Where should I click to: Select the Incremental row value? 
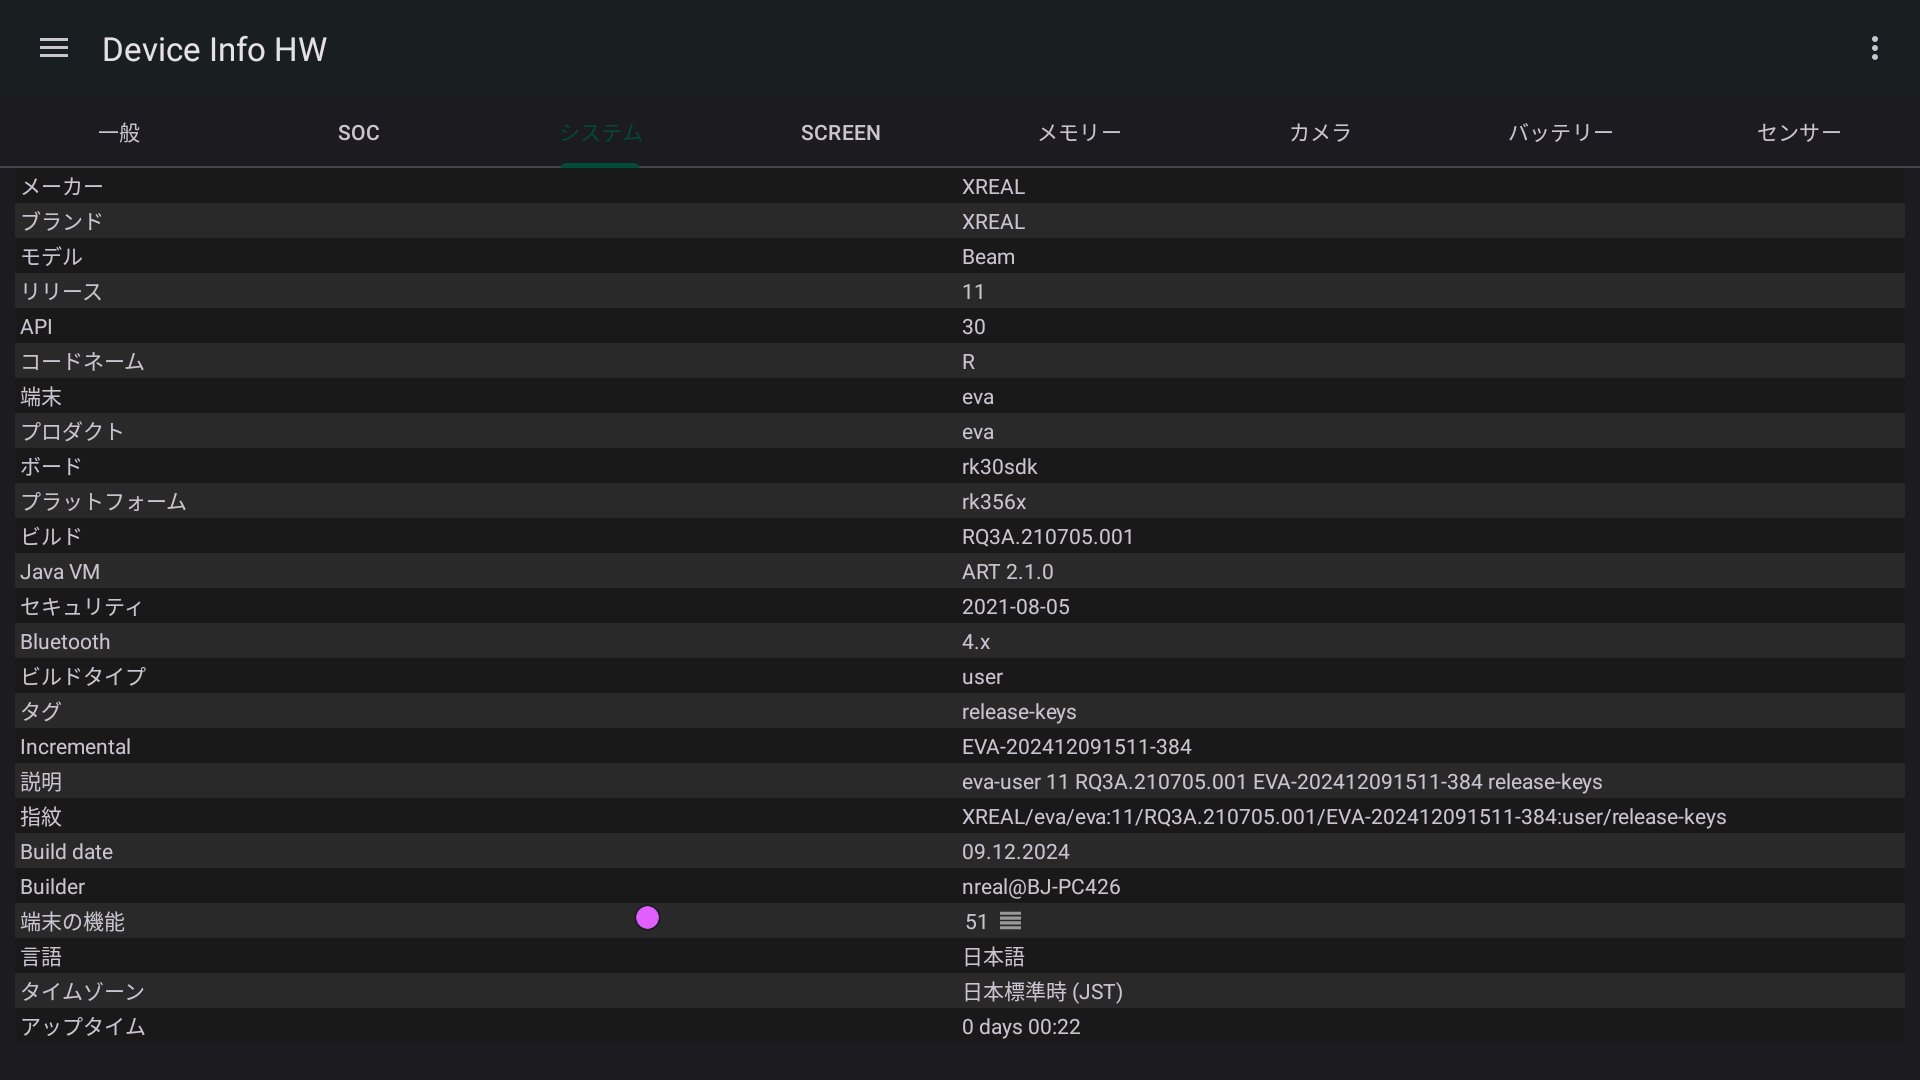point(1076,747)
